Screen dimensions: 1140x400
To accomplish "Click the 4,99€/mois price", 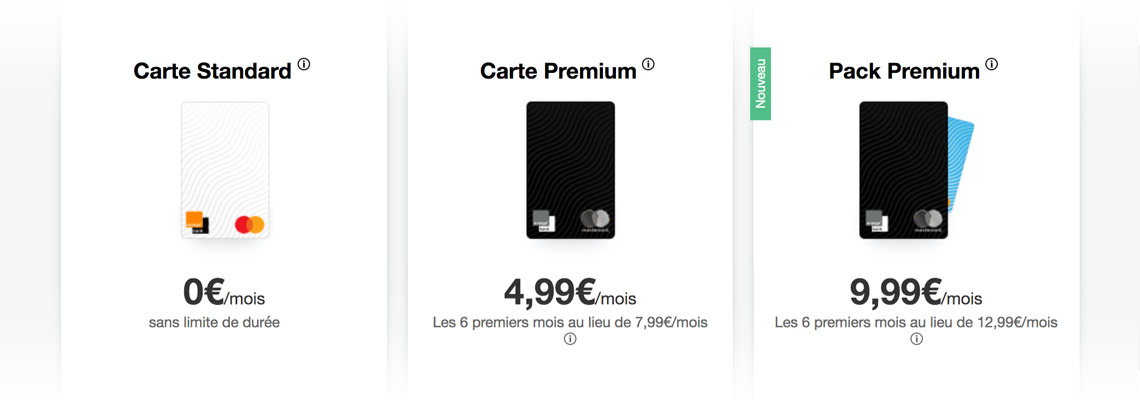I will tap(570, 292).
